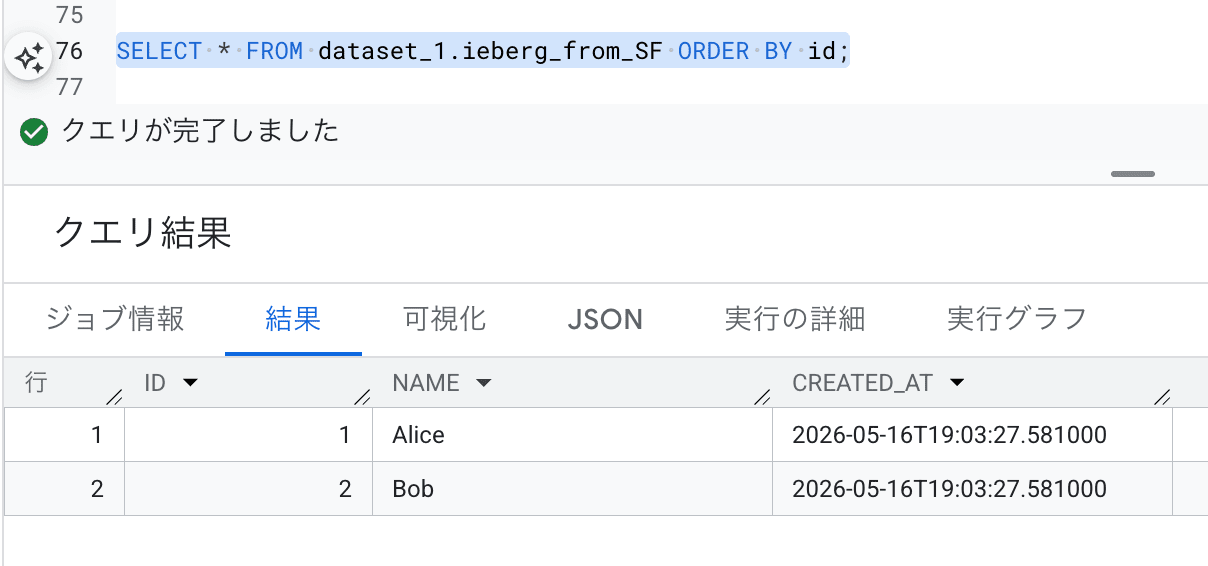
Task: Open the JSON tab
Action: coord(605,320)
